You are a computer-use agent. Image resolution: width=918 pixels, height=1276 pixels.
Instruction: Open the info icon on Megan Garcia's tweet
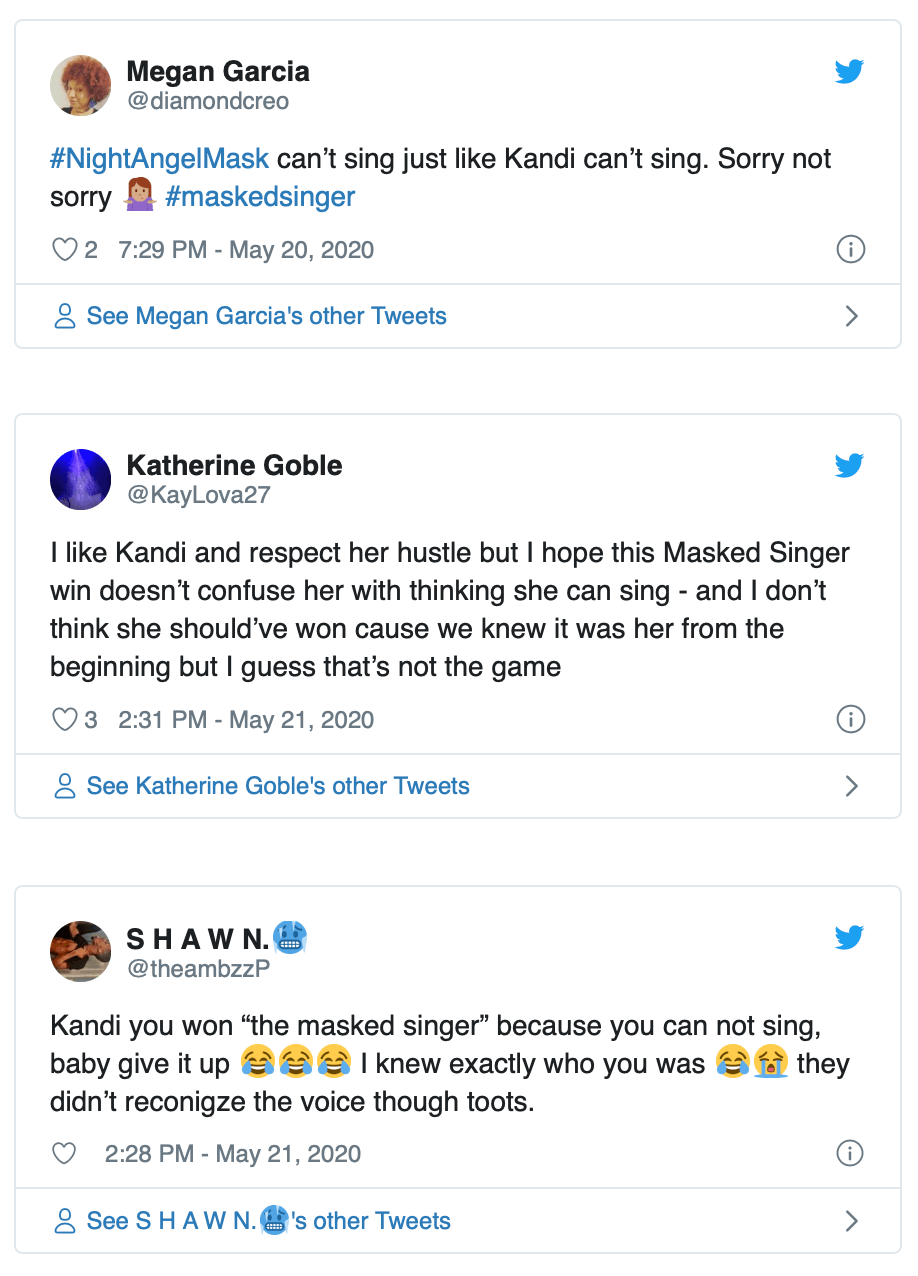[850, 249]
